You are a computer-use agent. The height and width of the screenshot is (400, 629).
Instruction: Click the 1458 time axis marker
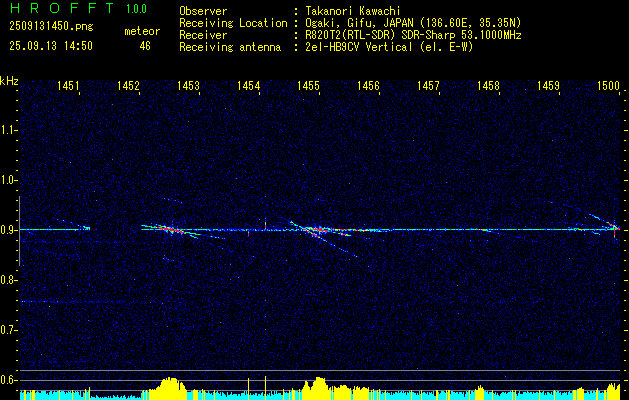coord(489,85)
